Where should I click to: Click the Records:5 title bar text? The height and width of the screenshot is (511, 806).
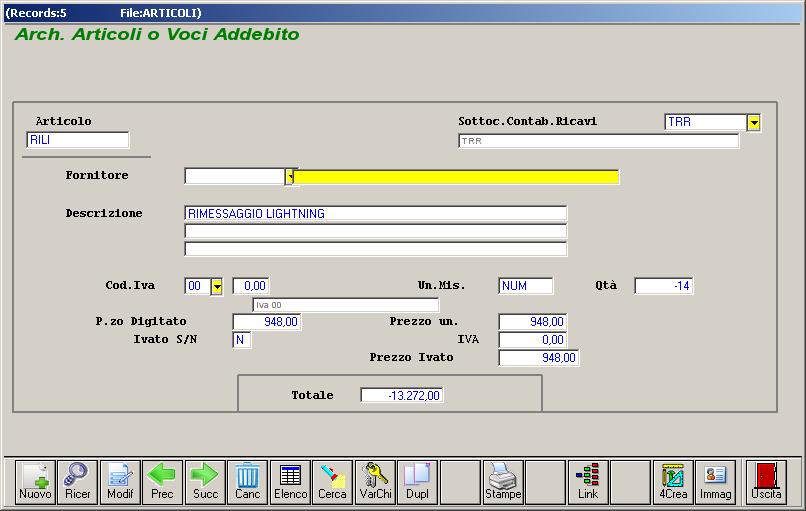coord(36,13)
